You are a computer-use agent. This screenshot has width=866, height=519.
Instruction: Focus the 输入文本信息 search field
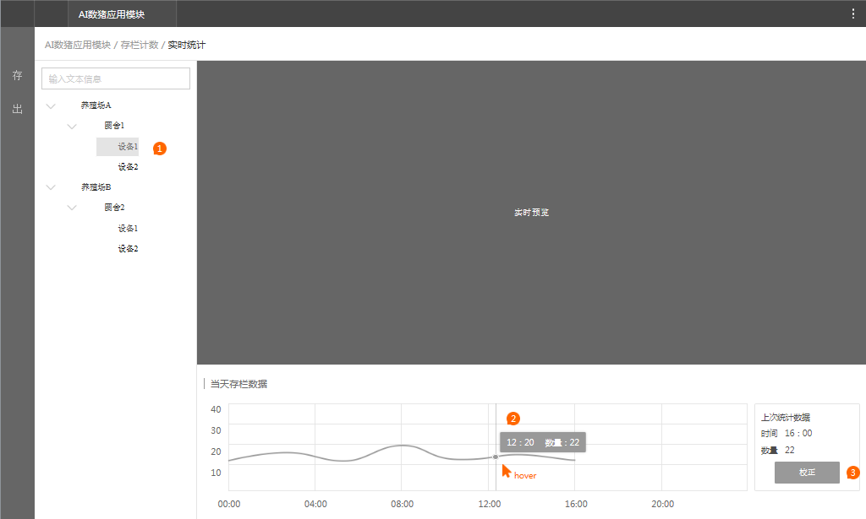[x=116, y=79]
